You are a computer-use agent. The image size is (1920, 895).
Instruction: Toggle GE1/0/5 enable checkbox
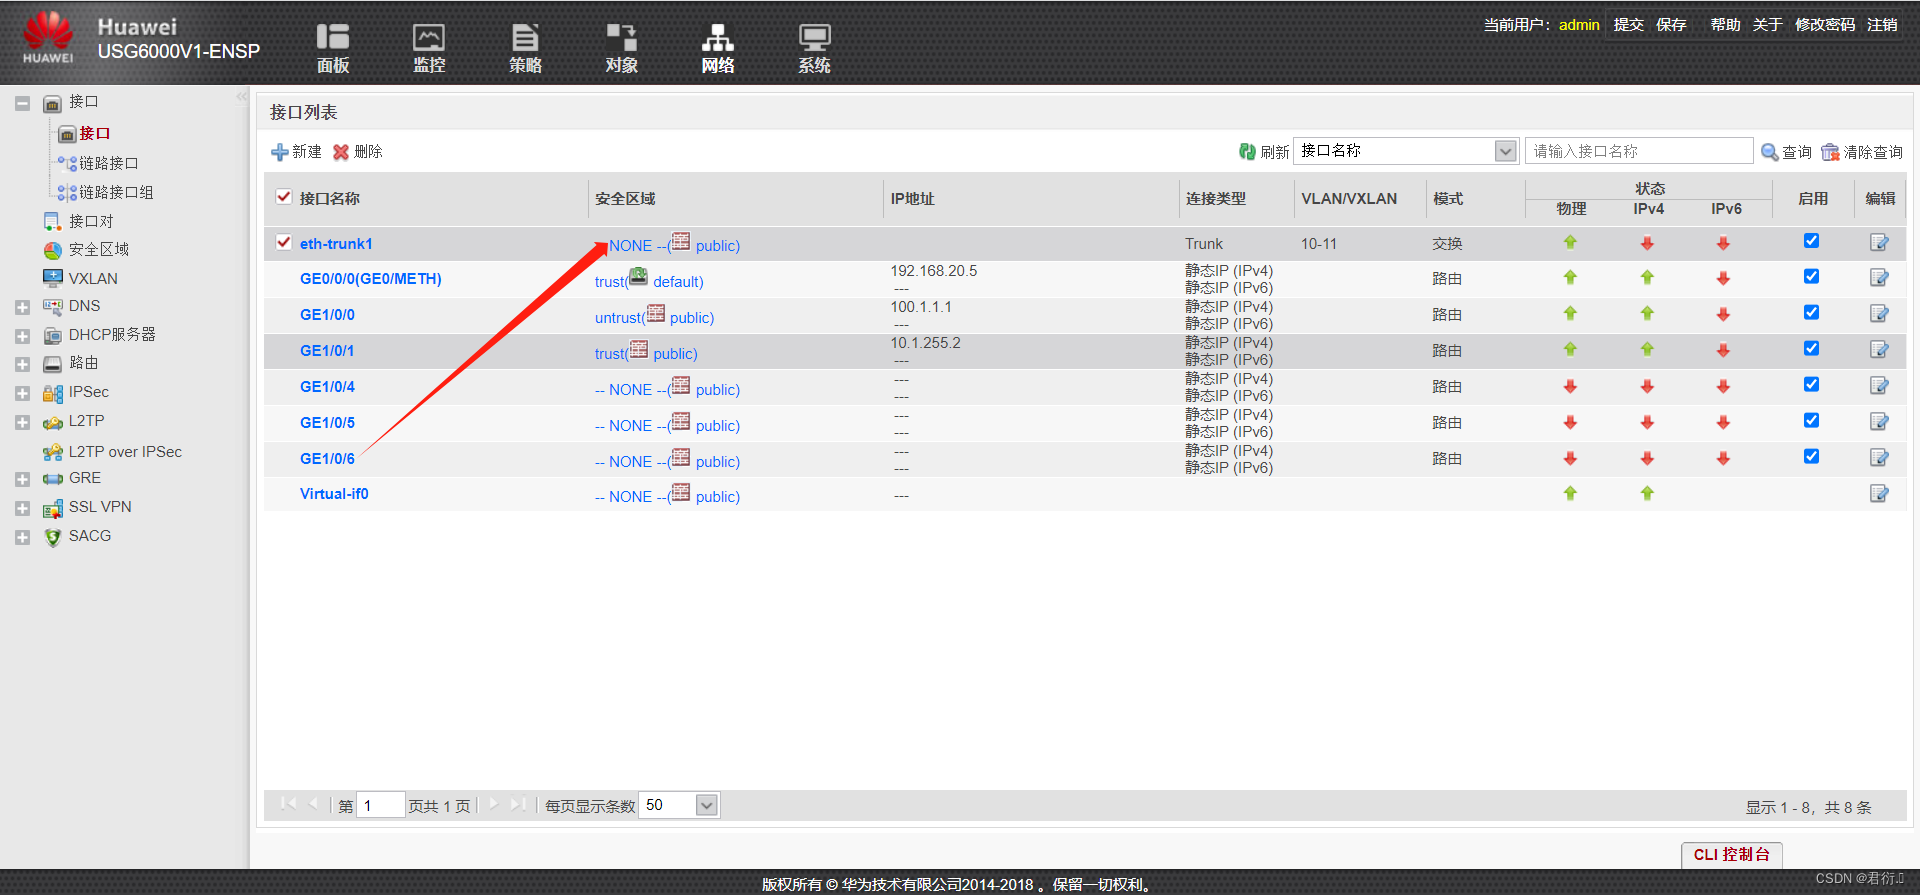1811,421
